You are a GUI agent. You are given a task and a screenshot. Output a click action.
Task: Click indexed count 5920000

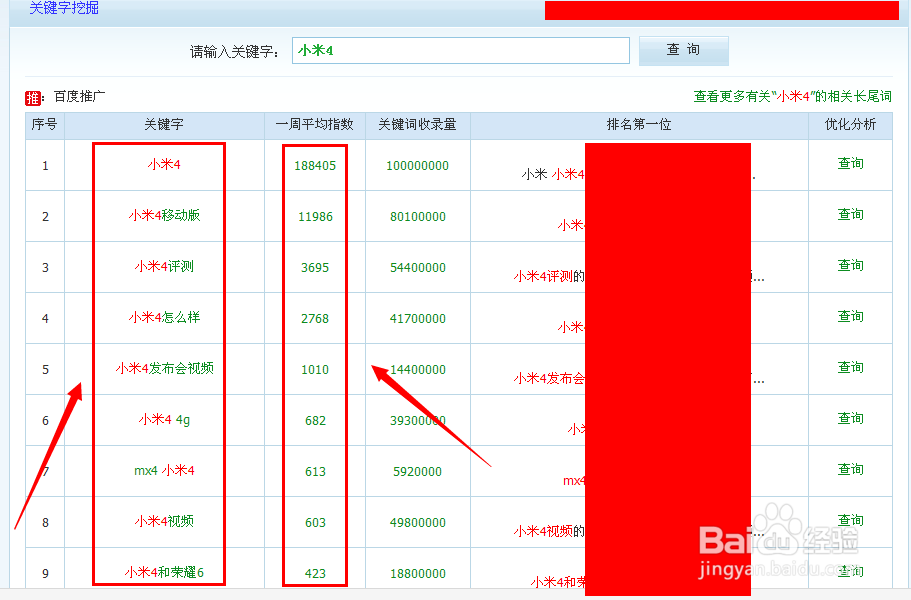coord(417,472)
